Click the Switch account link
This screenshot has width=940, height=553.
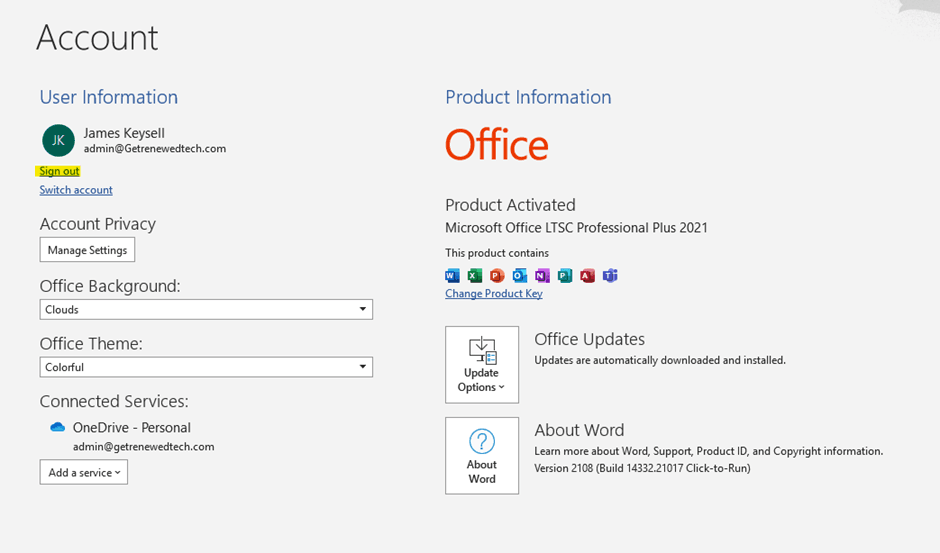point(76,190)
